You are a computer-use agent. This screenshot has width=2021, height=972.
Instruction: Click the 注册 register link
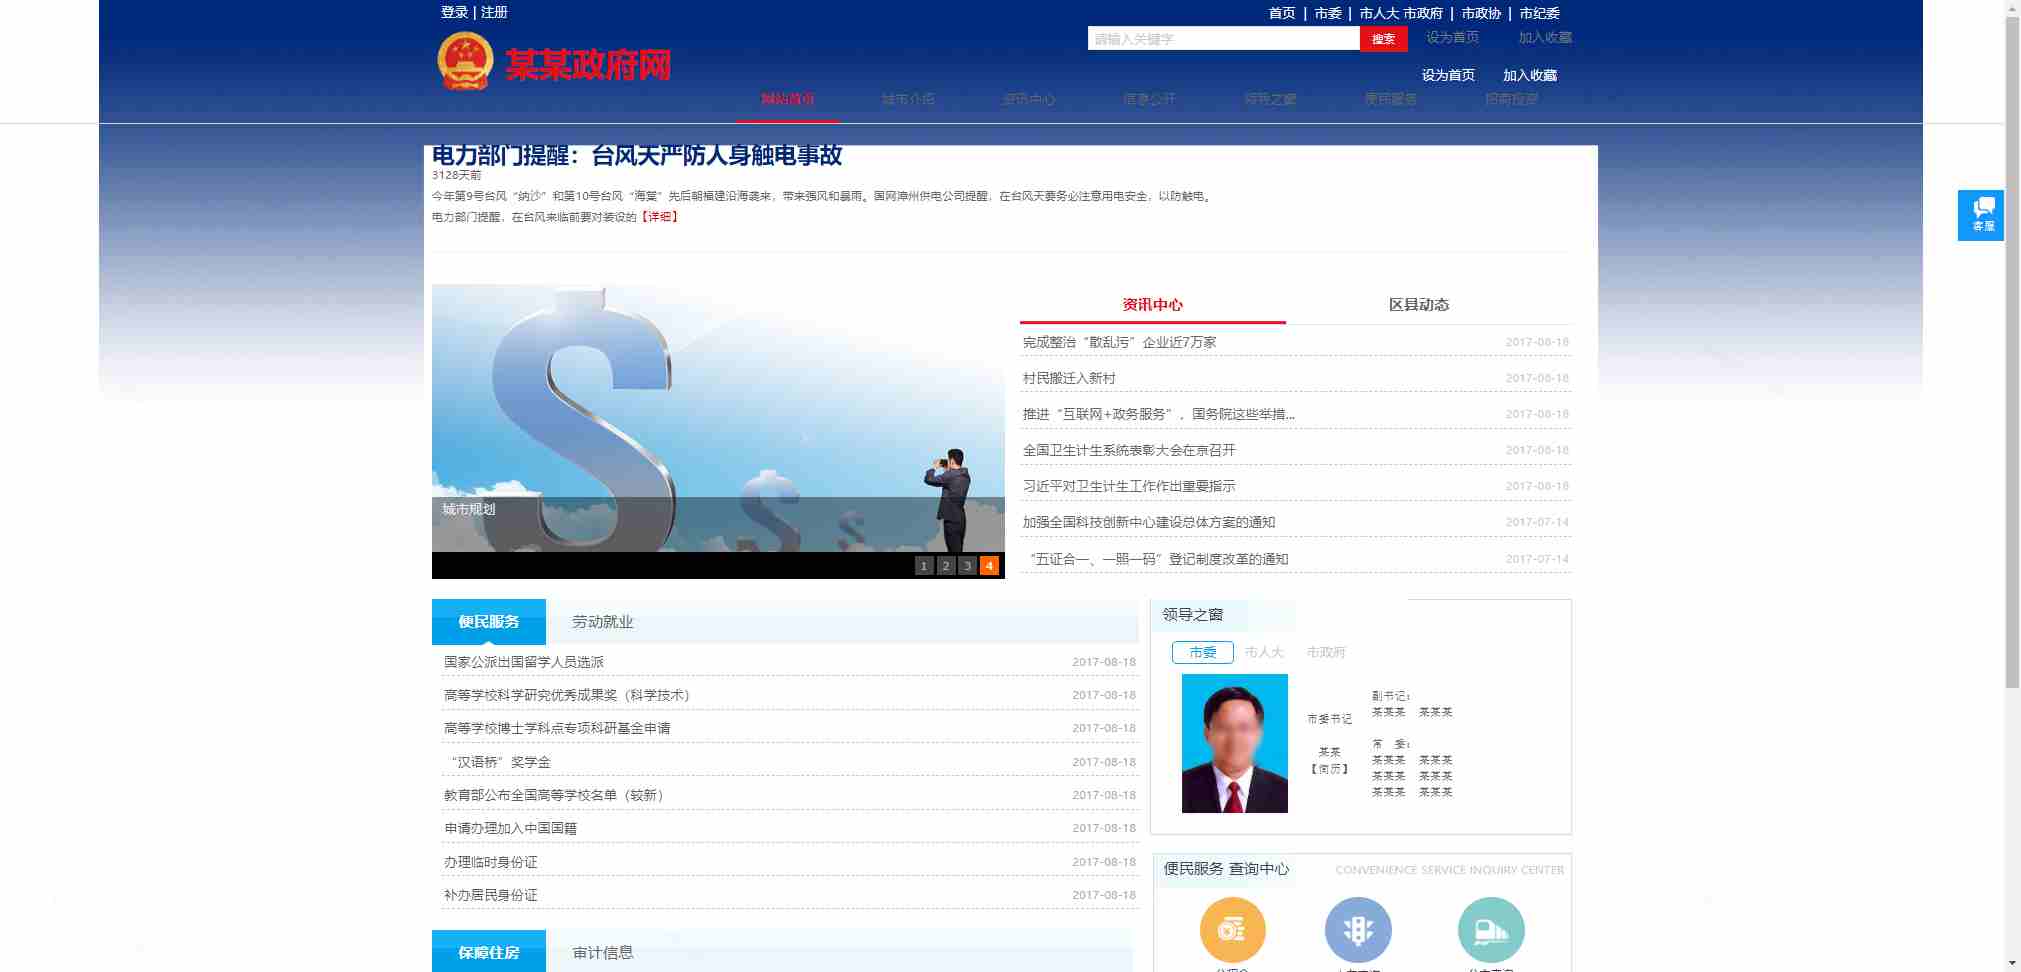click(494, 12)
